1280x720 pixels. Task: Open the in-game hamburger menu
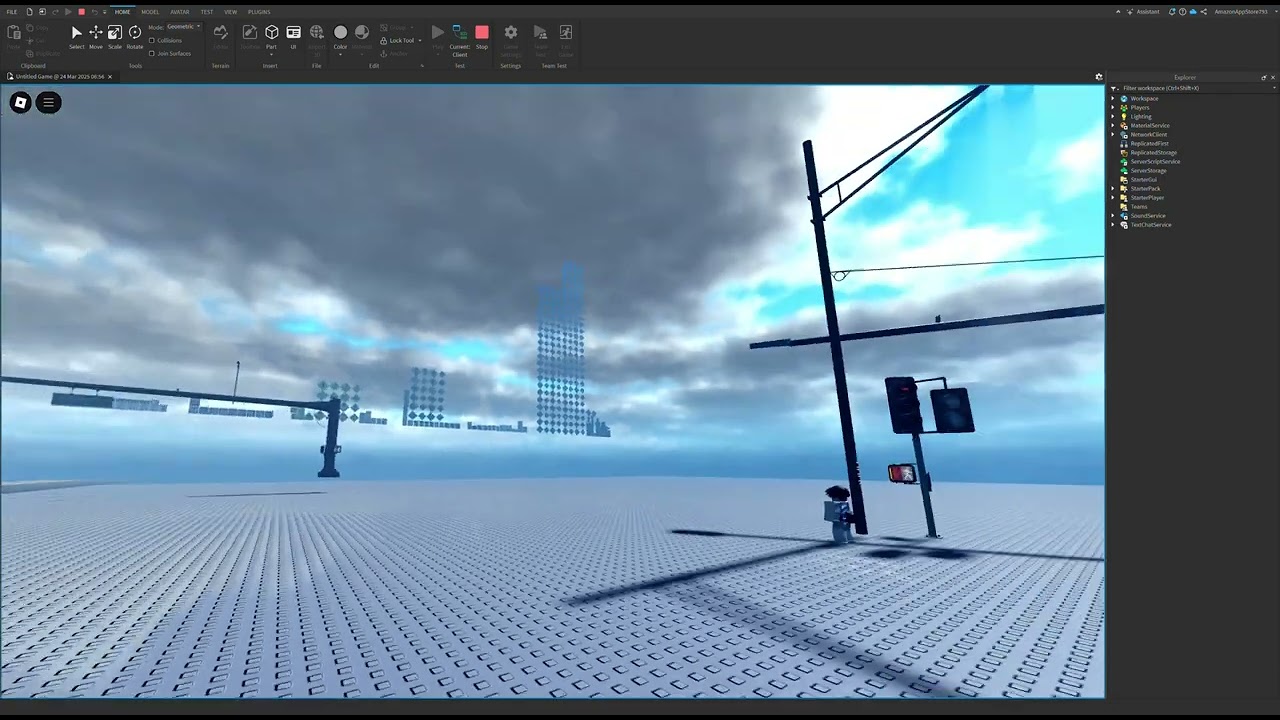coord(48,102)
